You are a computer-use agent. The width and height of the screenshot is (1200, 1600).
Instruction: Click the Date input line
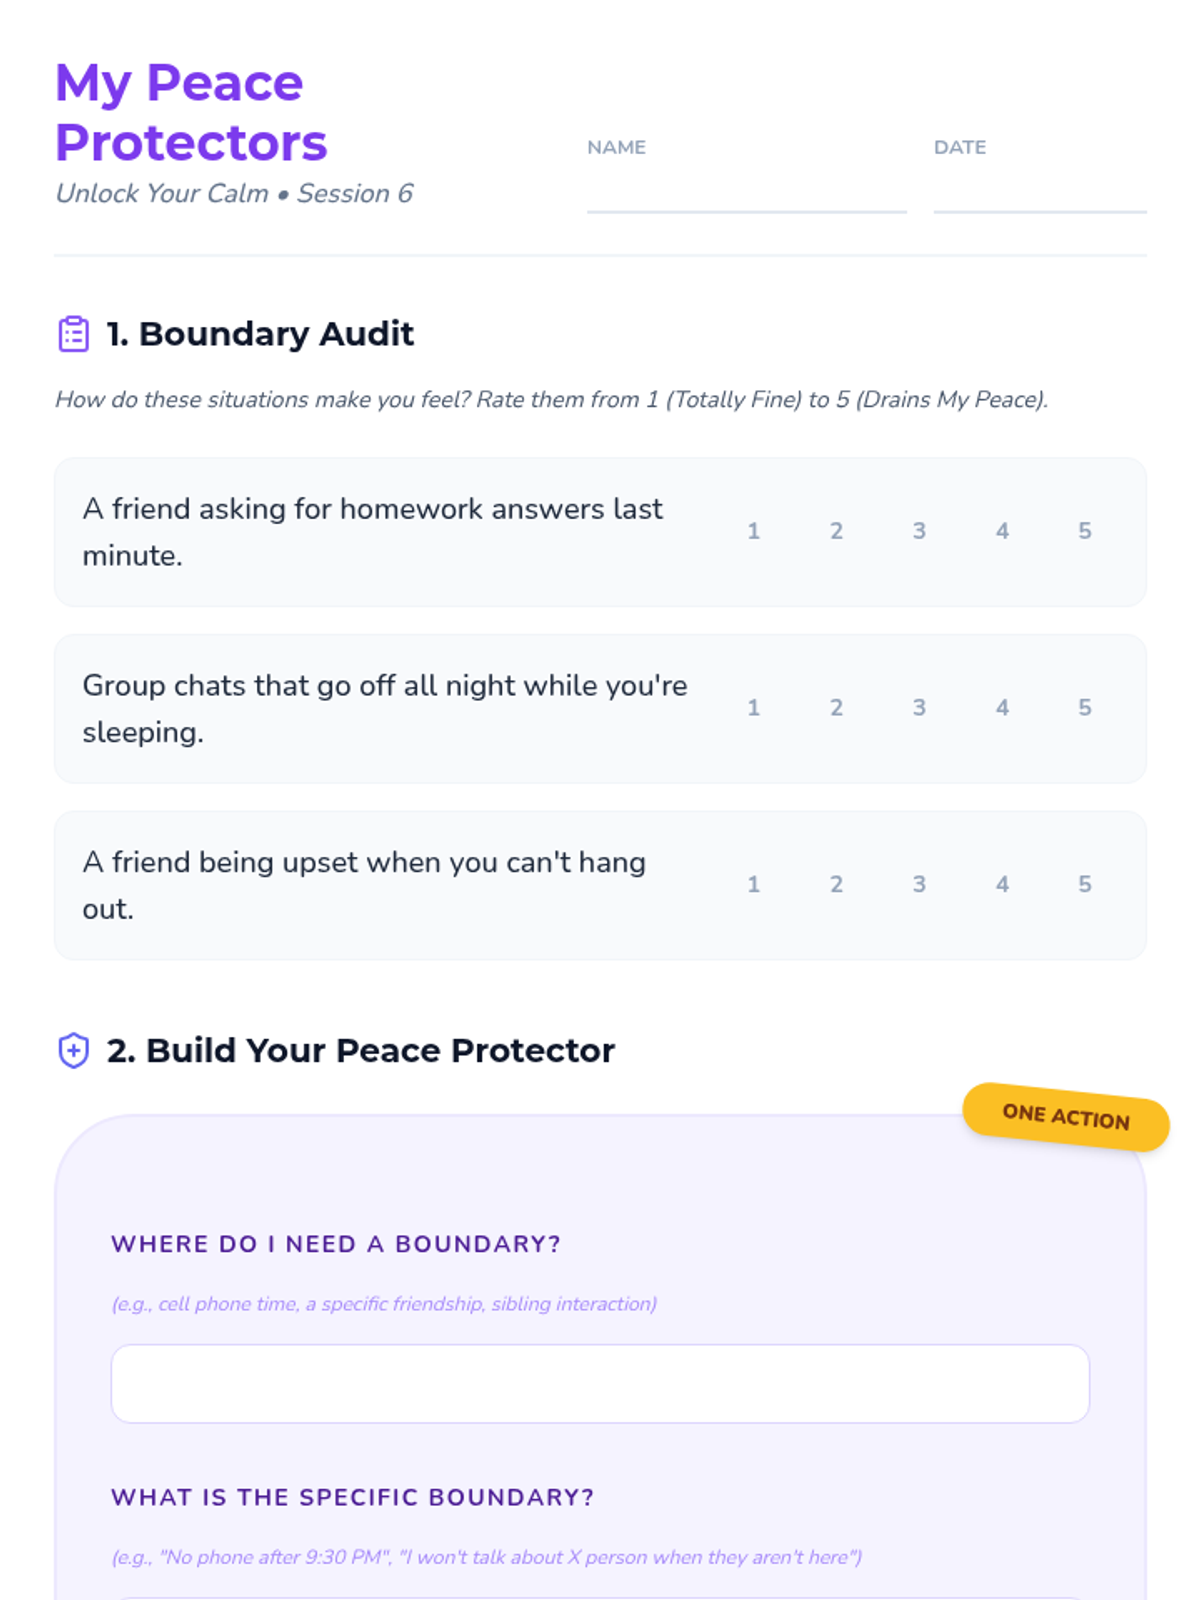[1040, 192]
